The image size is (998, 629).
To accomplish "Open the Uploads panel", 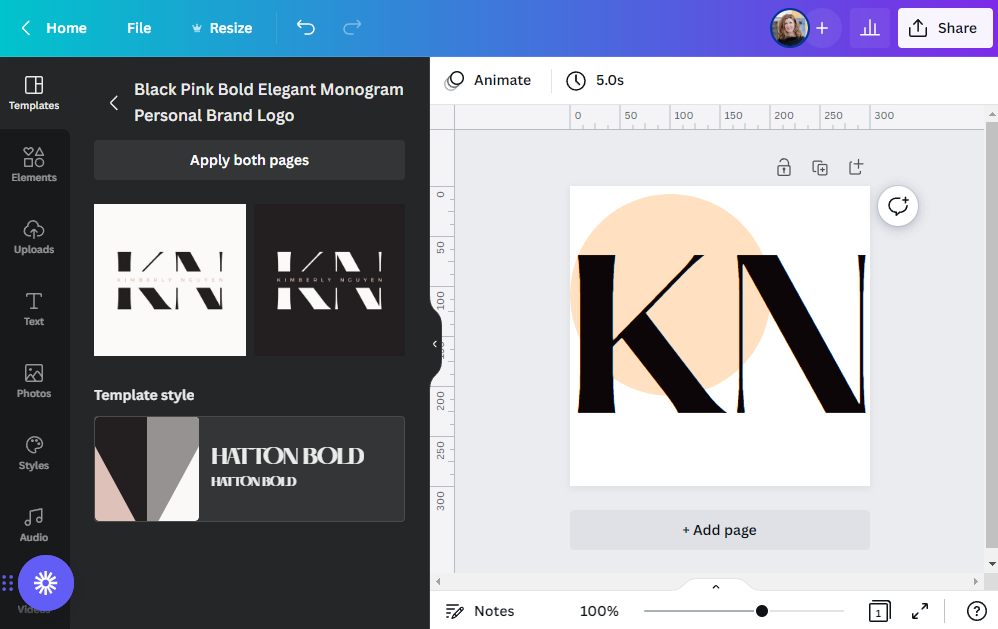I will [x=34, y=235].
